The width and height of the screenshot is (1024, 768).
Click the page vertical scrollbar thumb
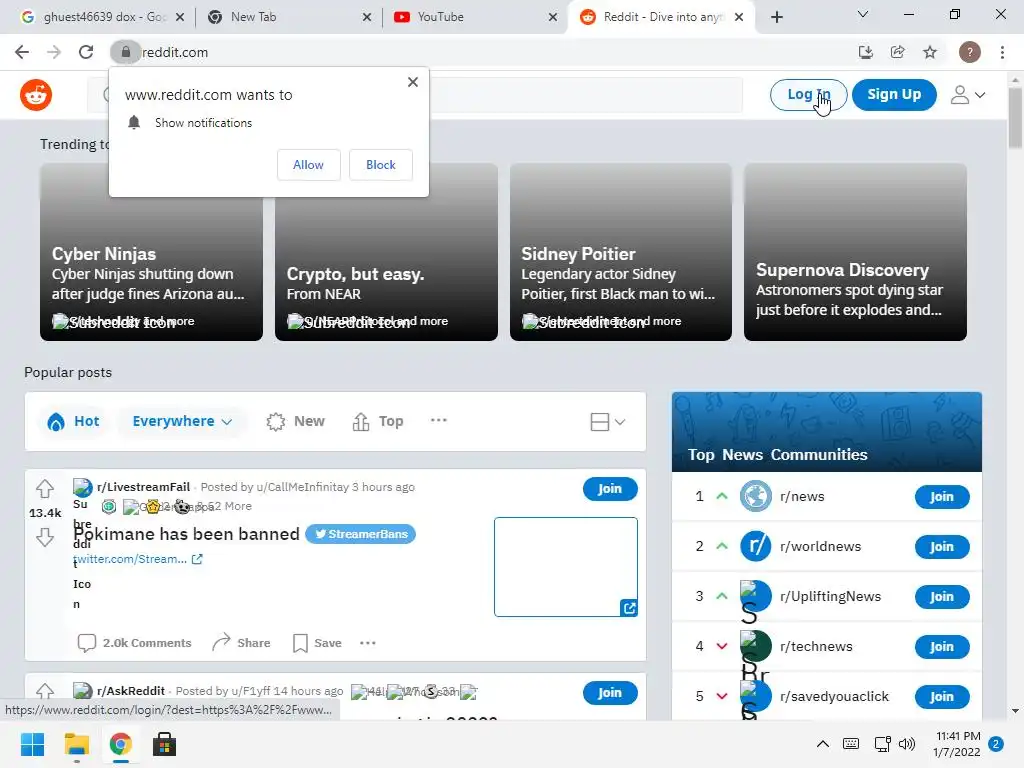1015,118
